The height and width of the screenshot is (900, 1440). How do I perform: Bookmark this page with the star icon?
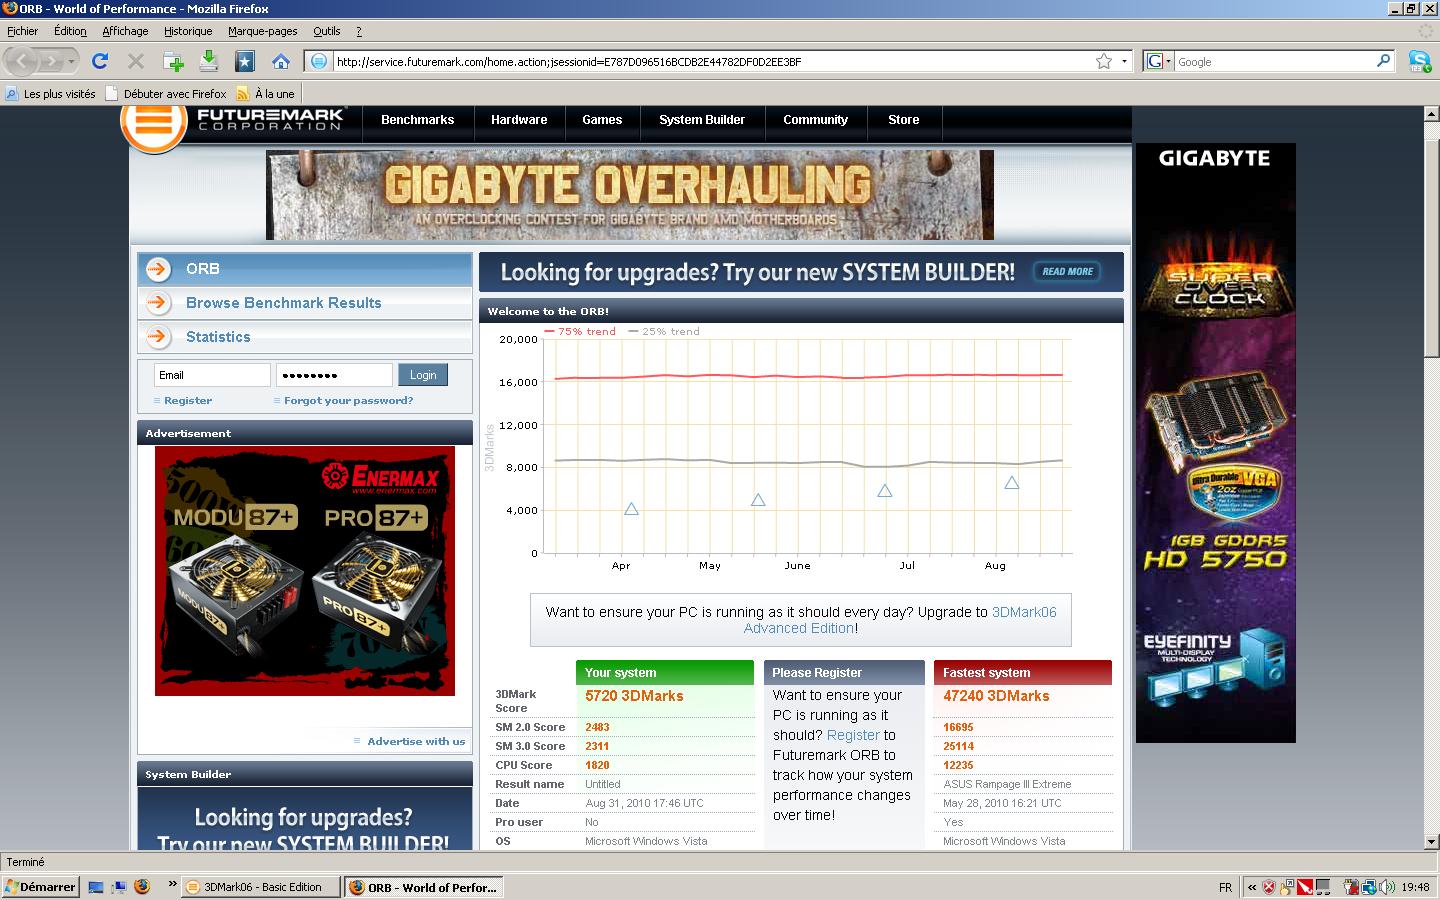pos(1104,62)
